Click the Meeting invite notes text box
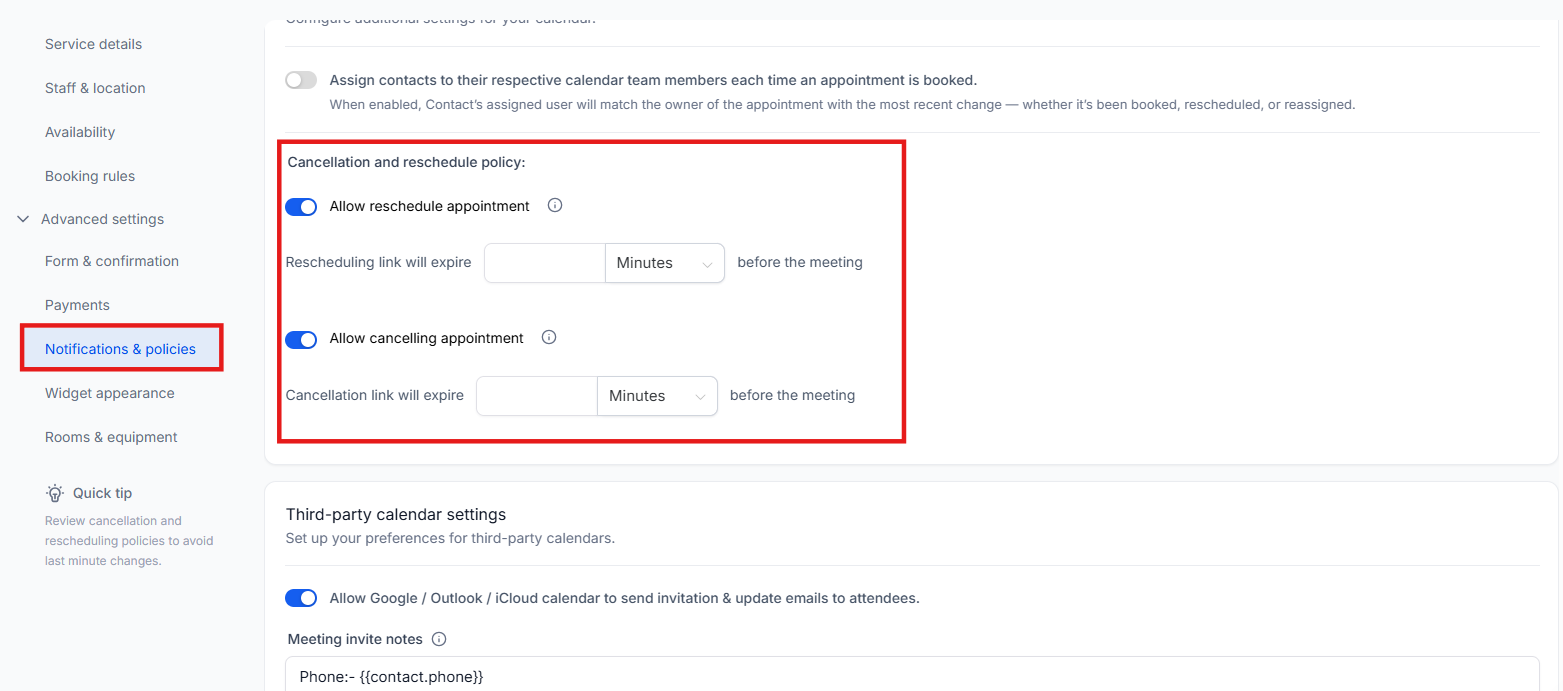Screen dimensions: 1563x691 910,675
